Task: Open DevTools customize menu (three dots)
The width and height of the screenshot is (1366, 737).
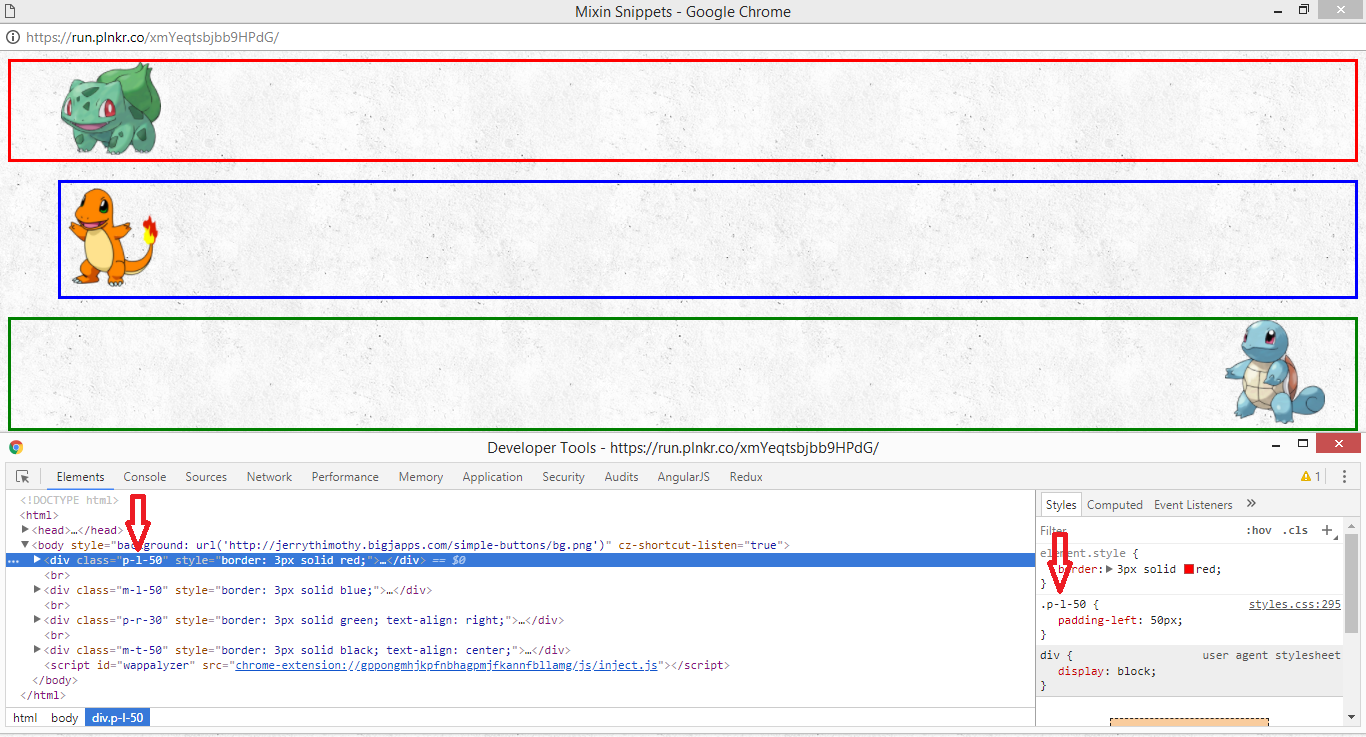Action: coord(1344,477)
